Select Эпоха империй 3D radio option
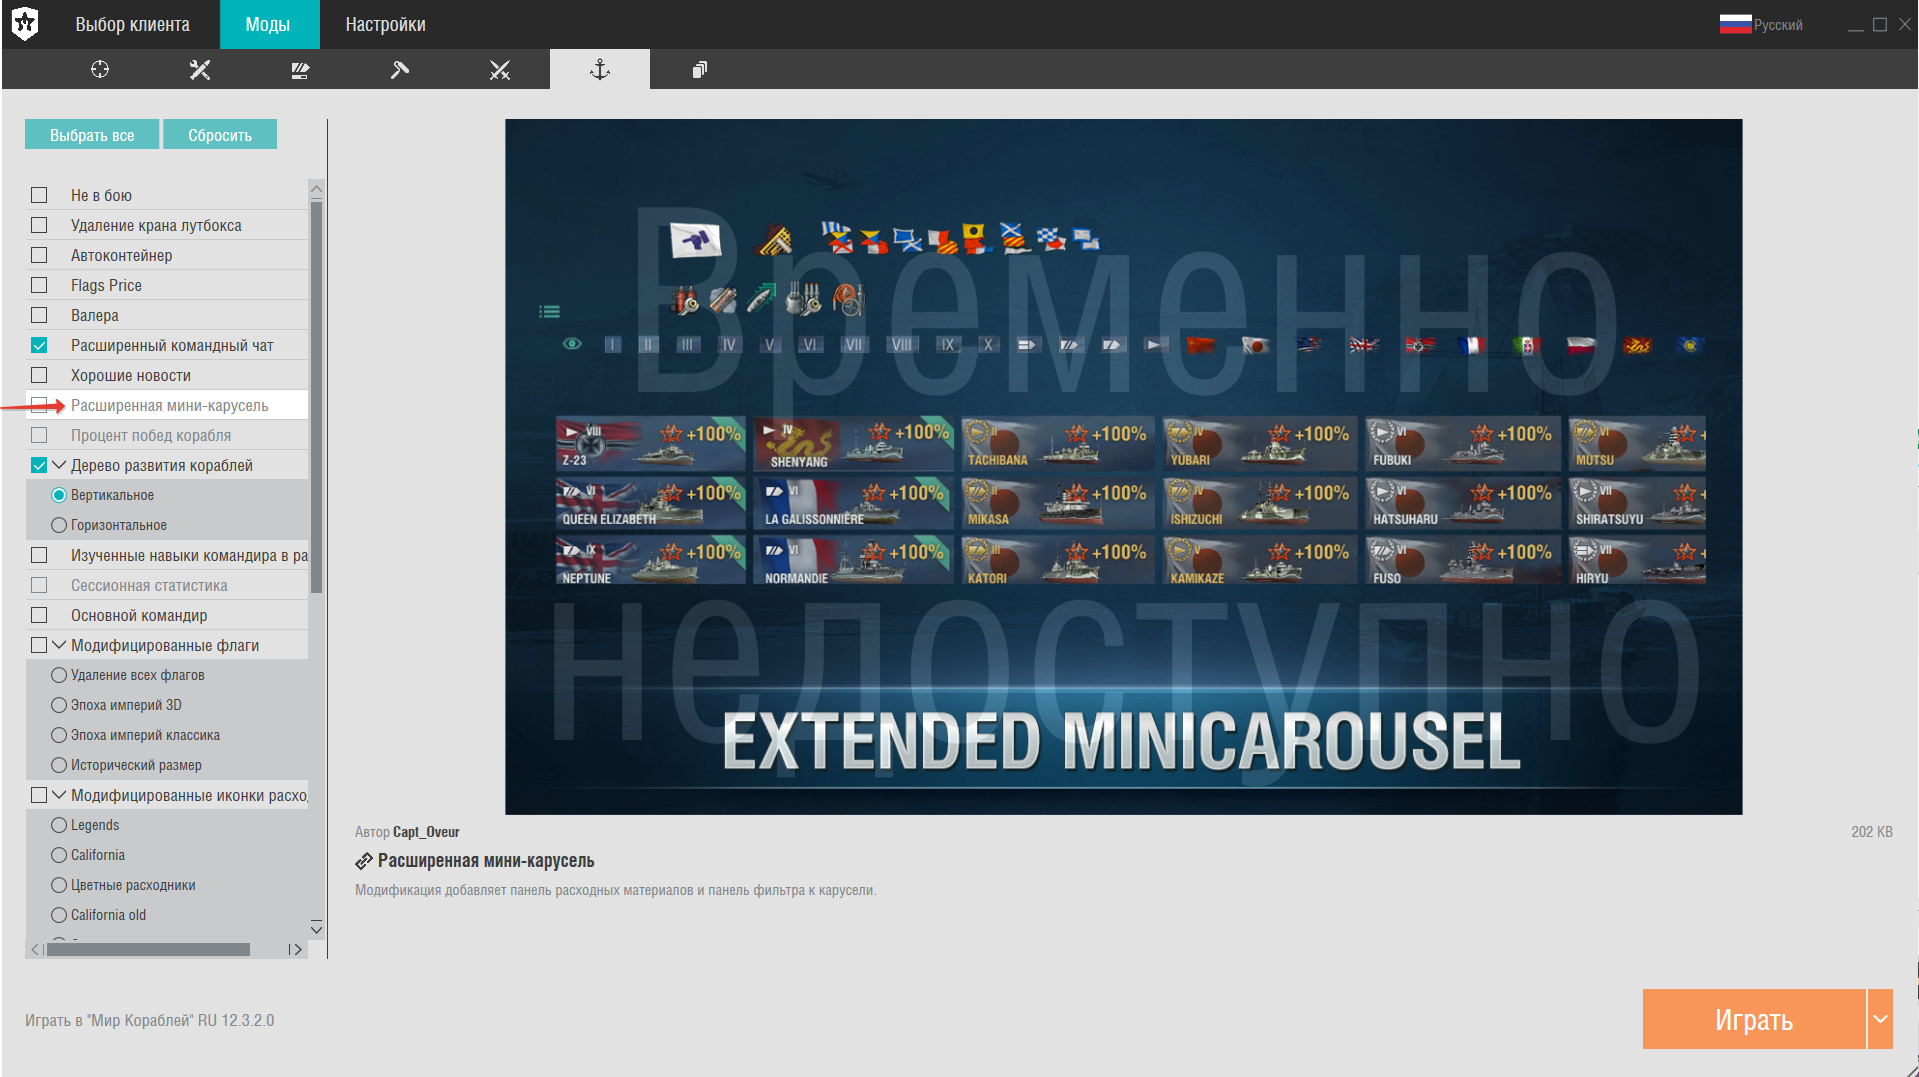This screenshot has height=1077, width=1919. 59,705
